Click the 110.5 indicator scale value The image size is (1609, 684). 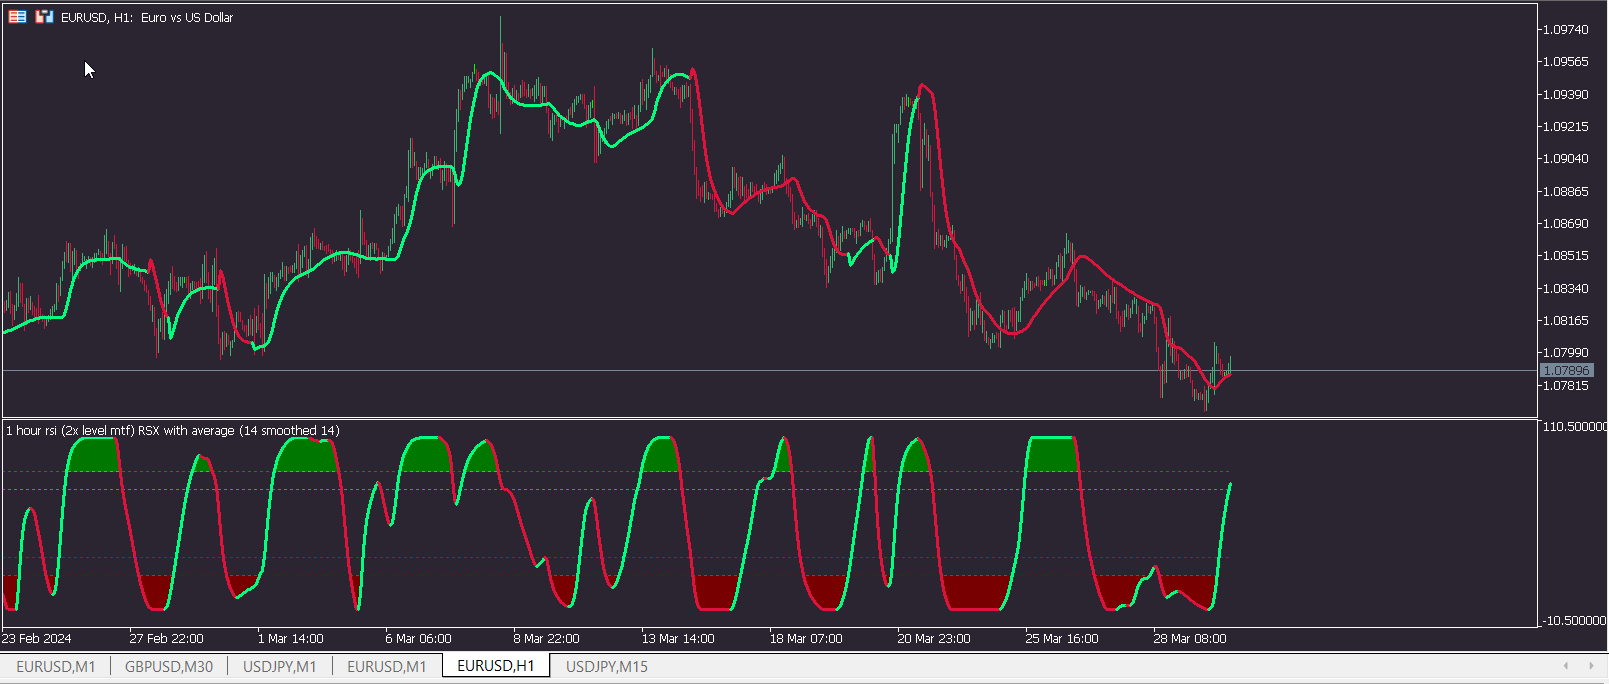1575,427
